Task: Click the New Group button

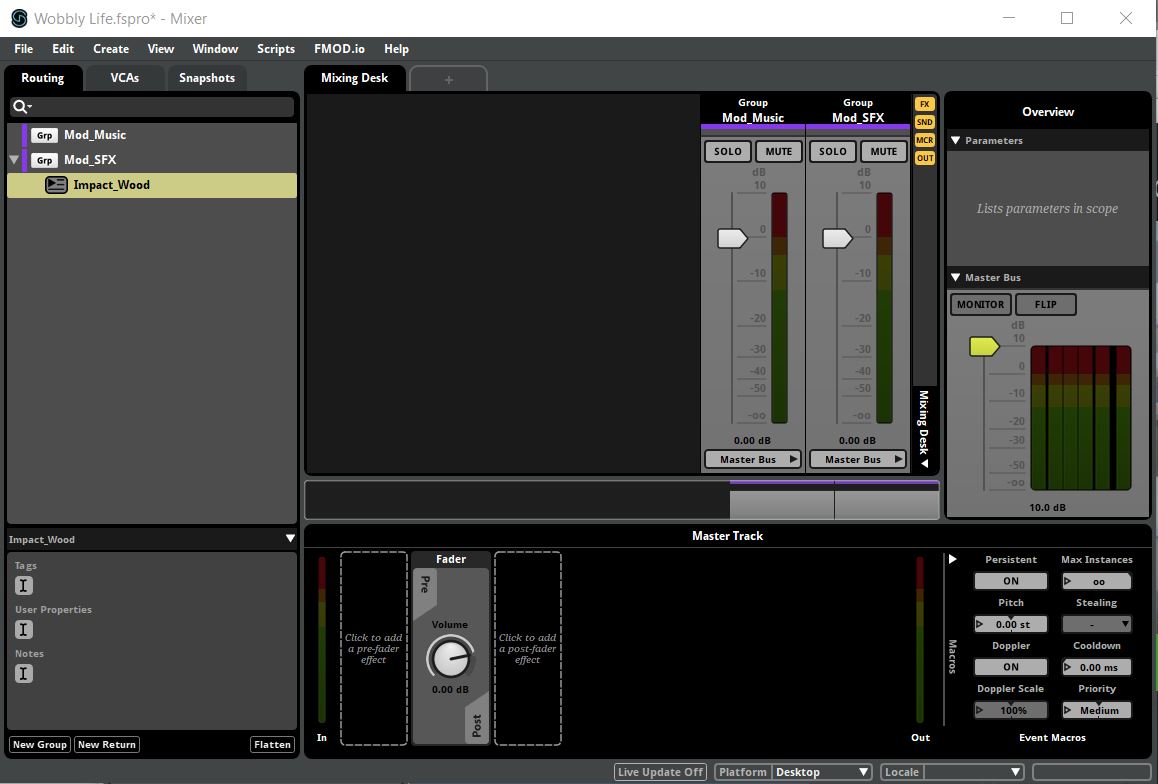Action: coord(39,745)
